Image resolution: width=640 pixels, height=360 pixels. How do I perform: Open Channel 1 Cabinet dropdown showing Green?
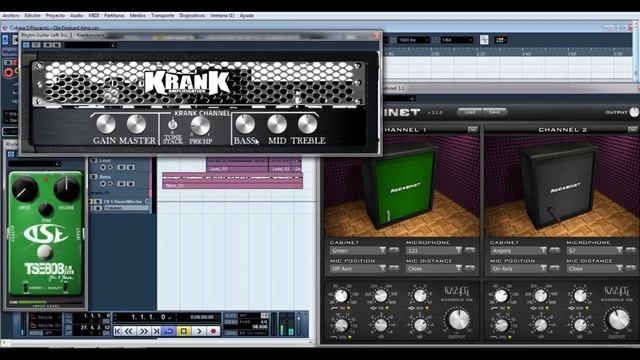pyautogui.click(x=358, y=250)
